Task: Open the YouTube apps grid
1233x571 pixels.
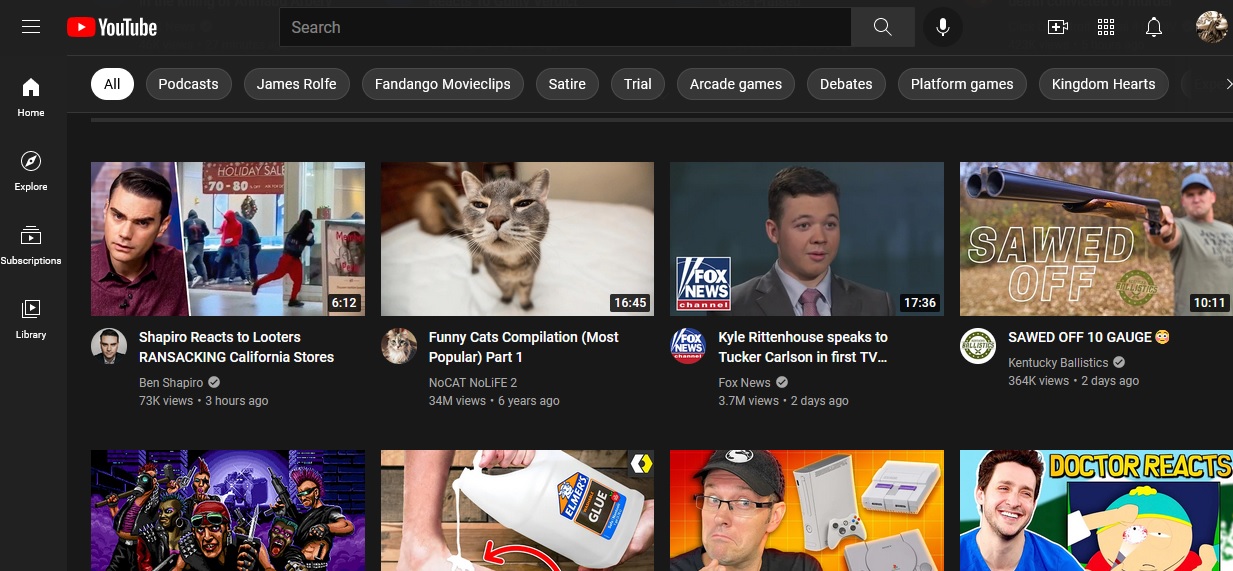Action: click(x=1106, y=27)
